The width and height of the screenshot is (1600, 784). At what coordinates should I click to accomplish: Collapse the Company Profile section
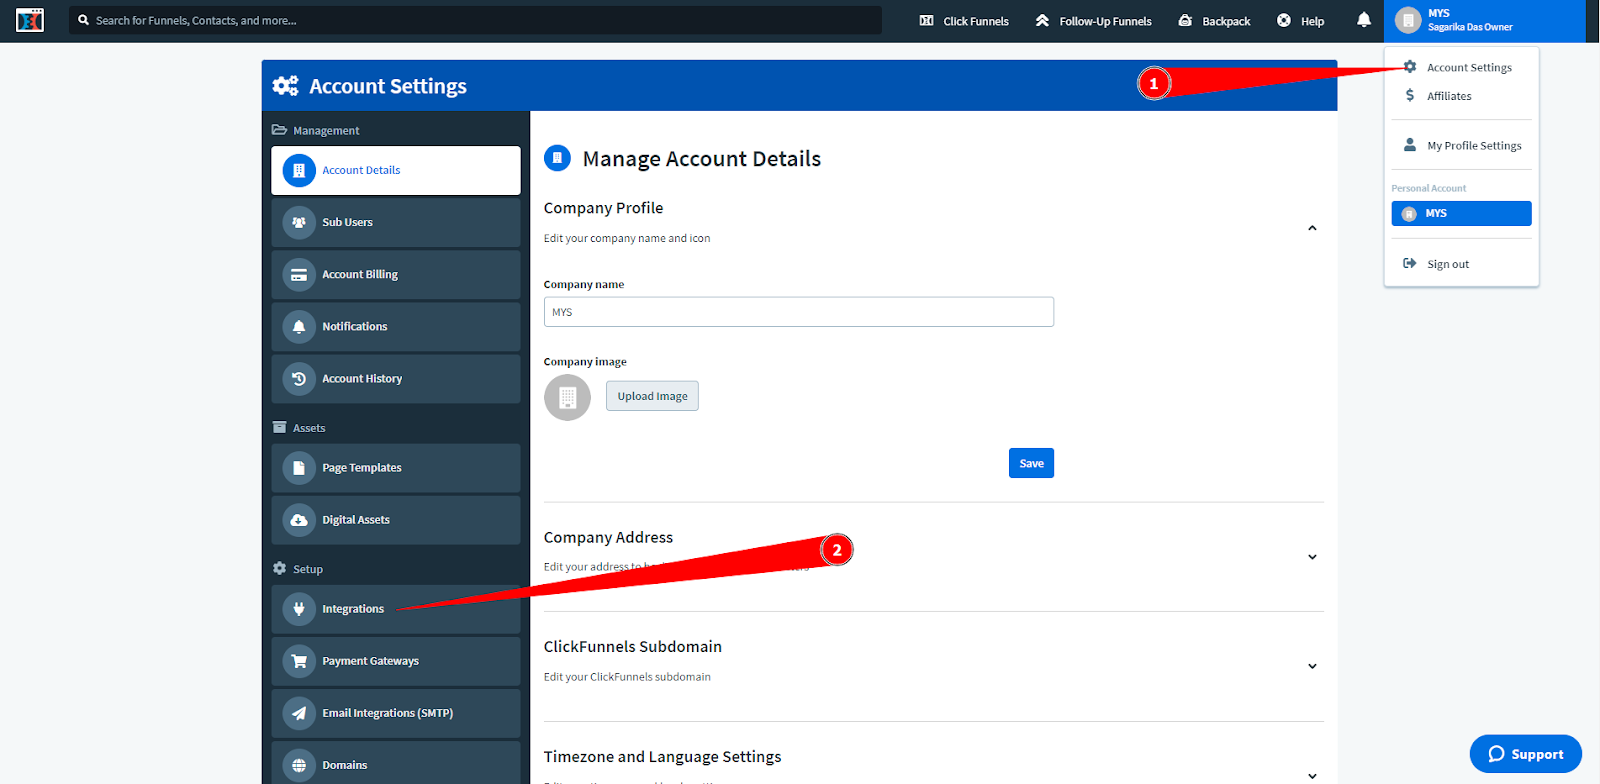pos(1312,228)
